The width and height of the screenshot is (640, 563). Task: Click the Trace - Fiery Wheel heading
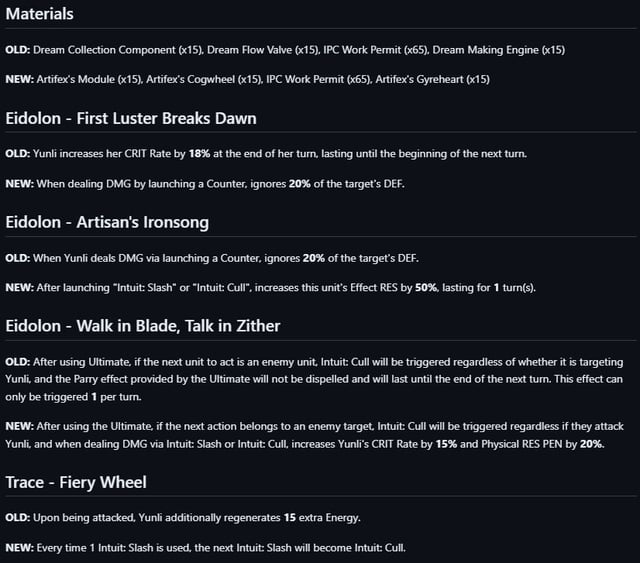[x=76, y=483]
